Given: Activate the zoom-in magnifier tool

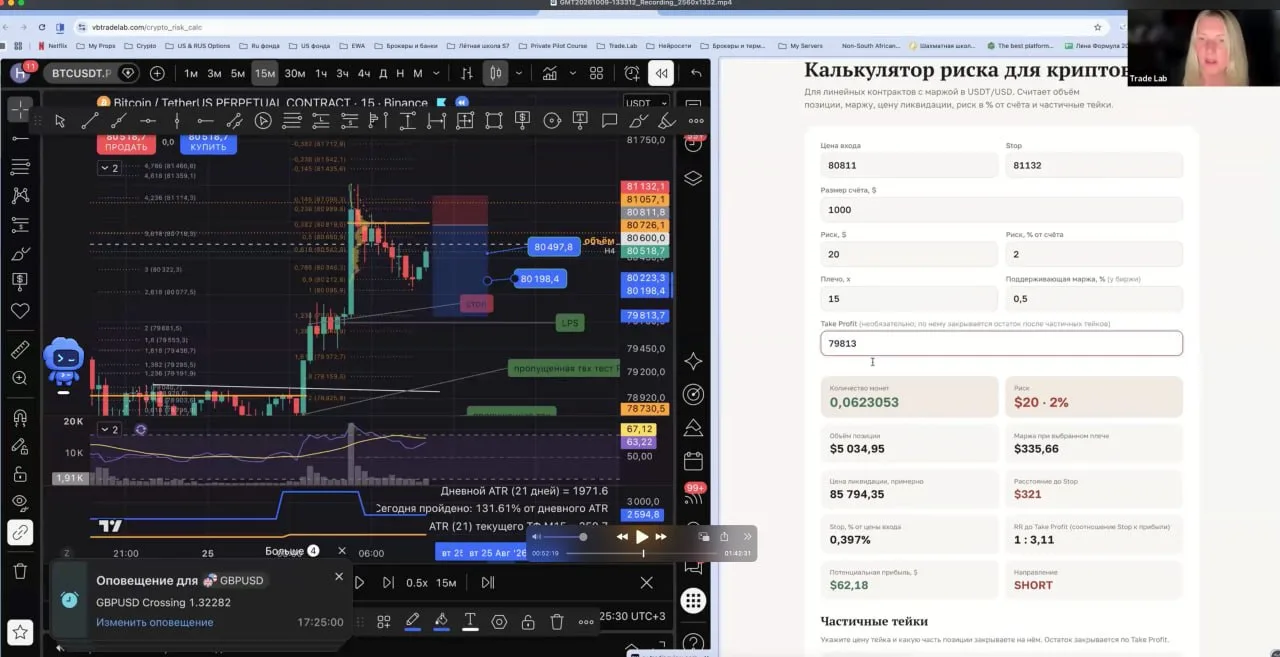Looking at the screenshot, I should (x=20, y=378).
